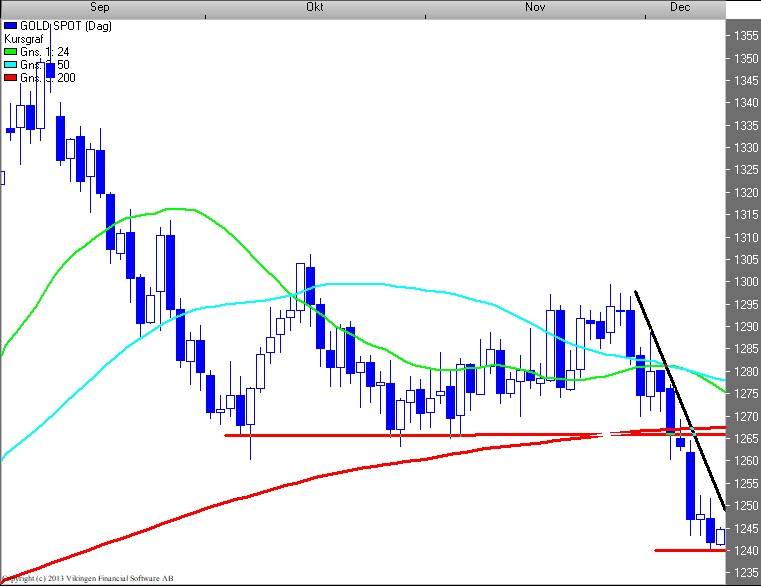Image resolution: width=761 pixels, height=586 pixels.
Task: Click the 'Sep' month label on timeline
Action: coord(99,7)
